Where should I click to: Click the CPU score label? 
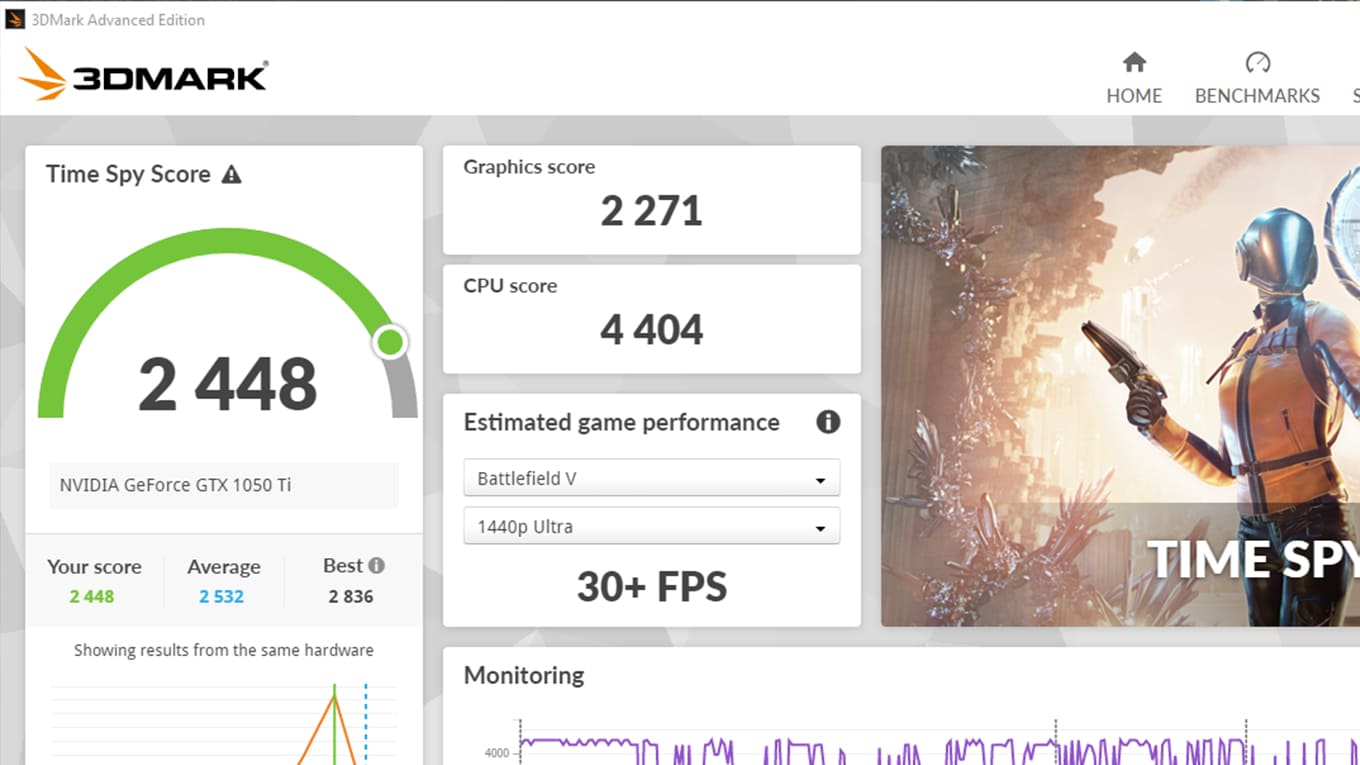coord(510,286)
